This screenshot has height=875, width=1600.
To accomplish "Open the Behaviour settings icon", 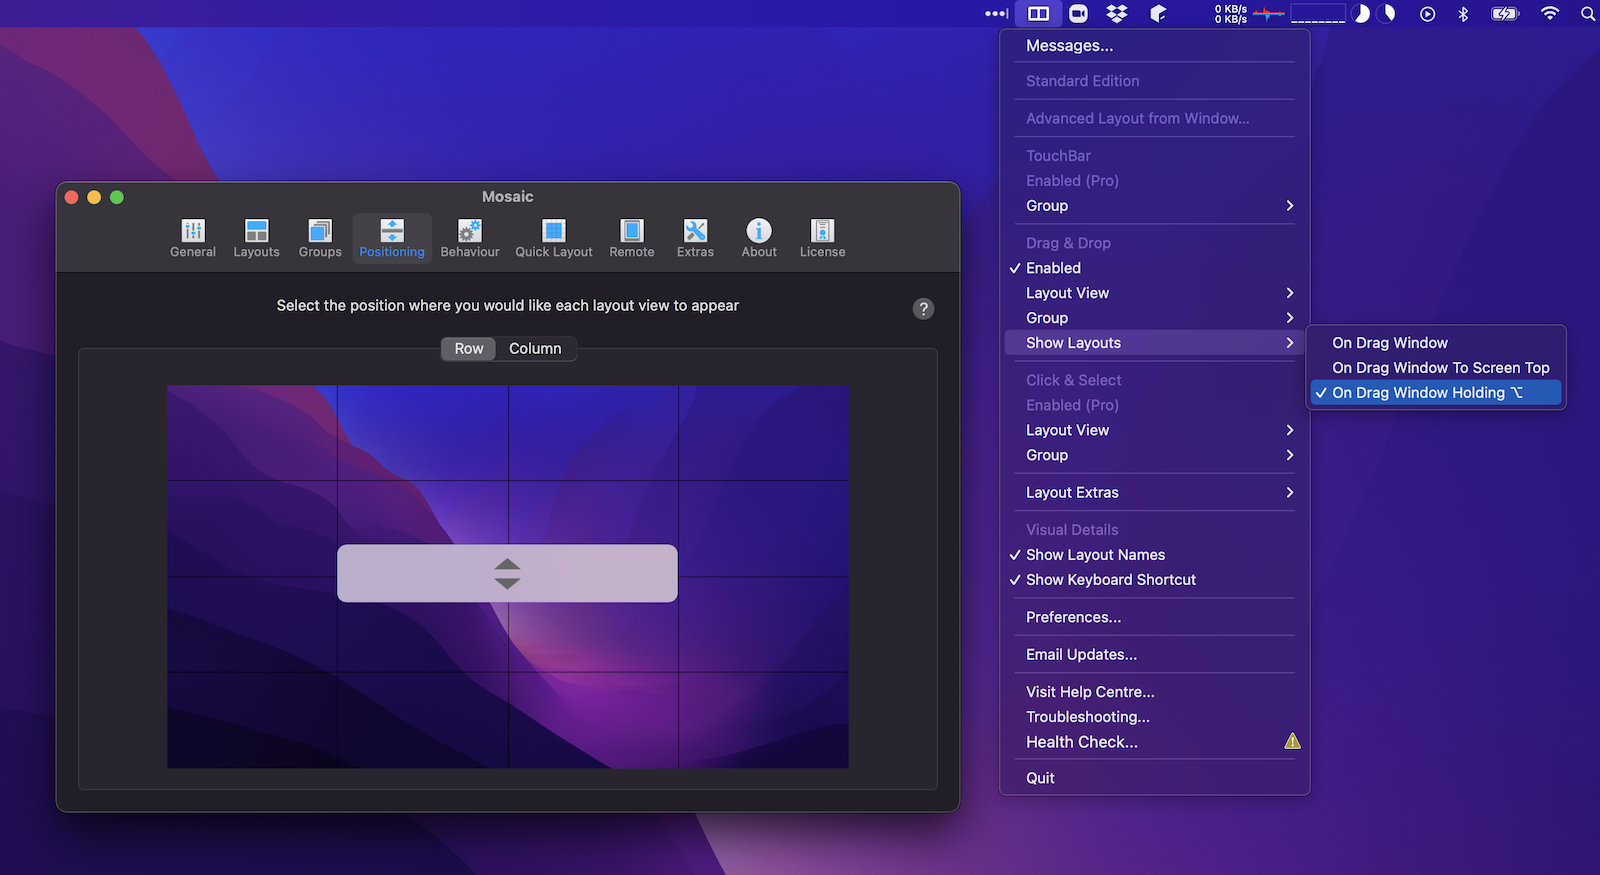I will (469, 238).
